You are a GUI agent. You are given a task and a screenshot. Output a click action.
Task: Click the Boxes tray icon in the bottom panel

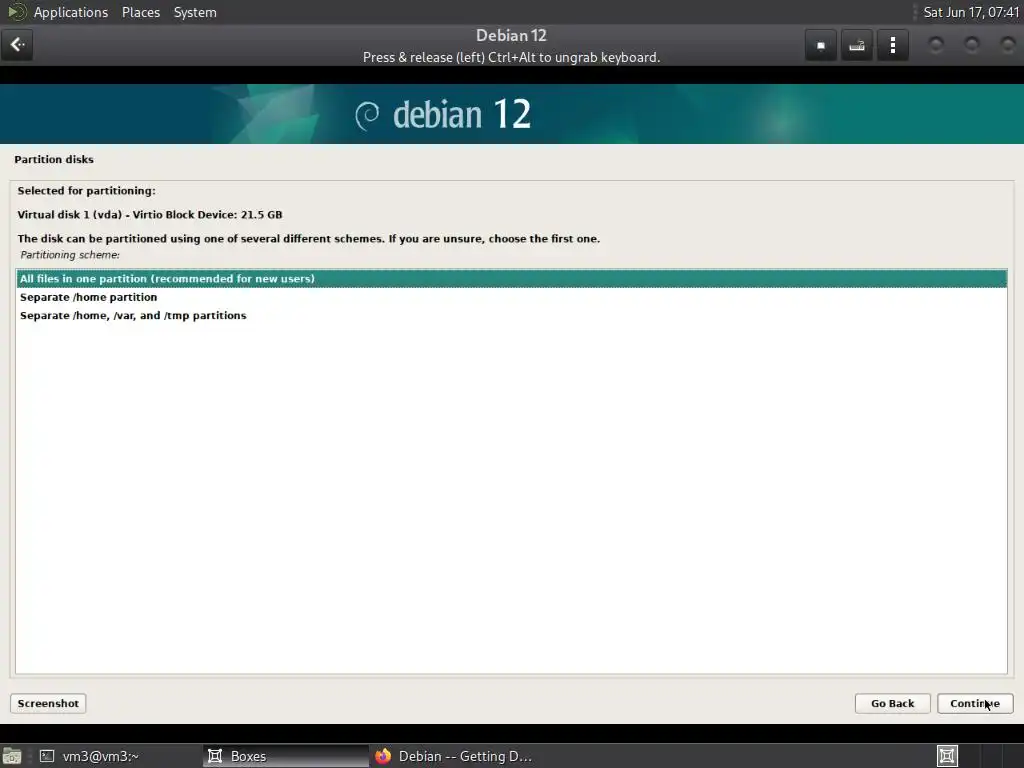coord(947,756)
